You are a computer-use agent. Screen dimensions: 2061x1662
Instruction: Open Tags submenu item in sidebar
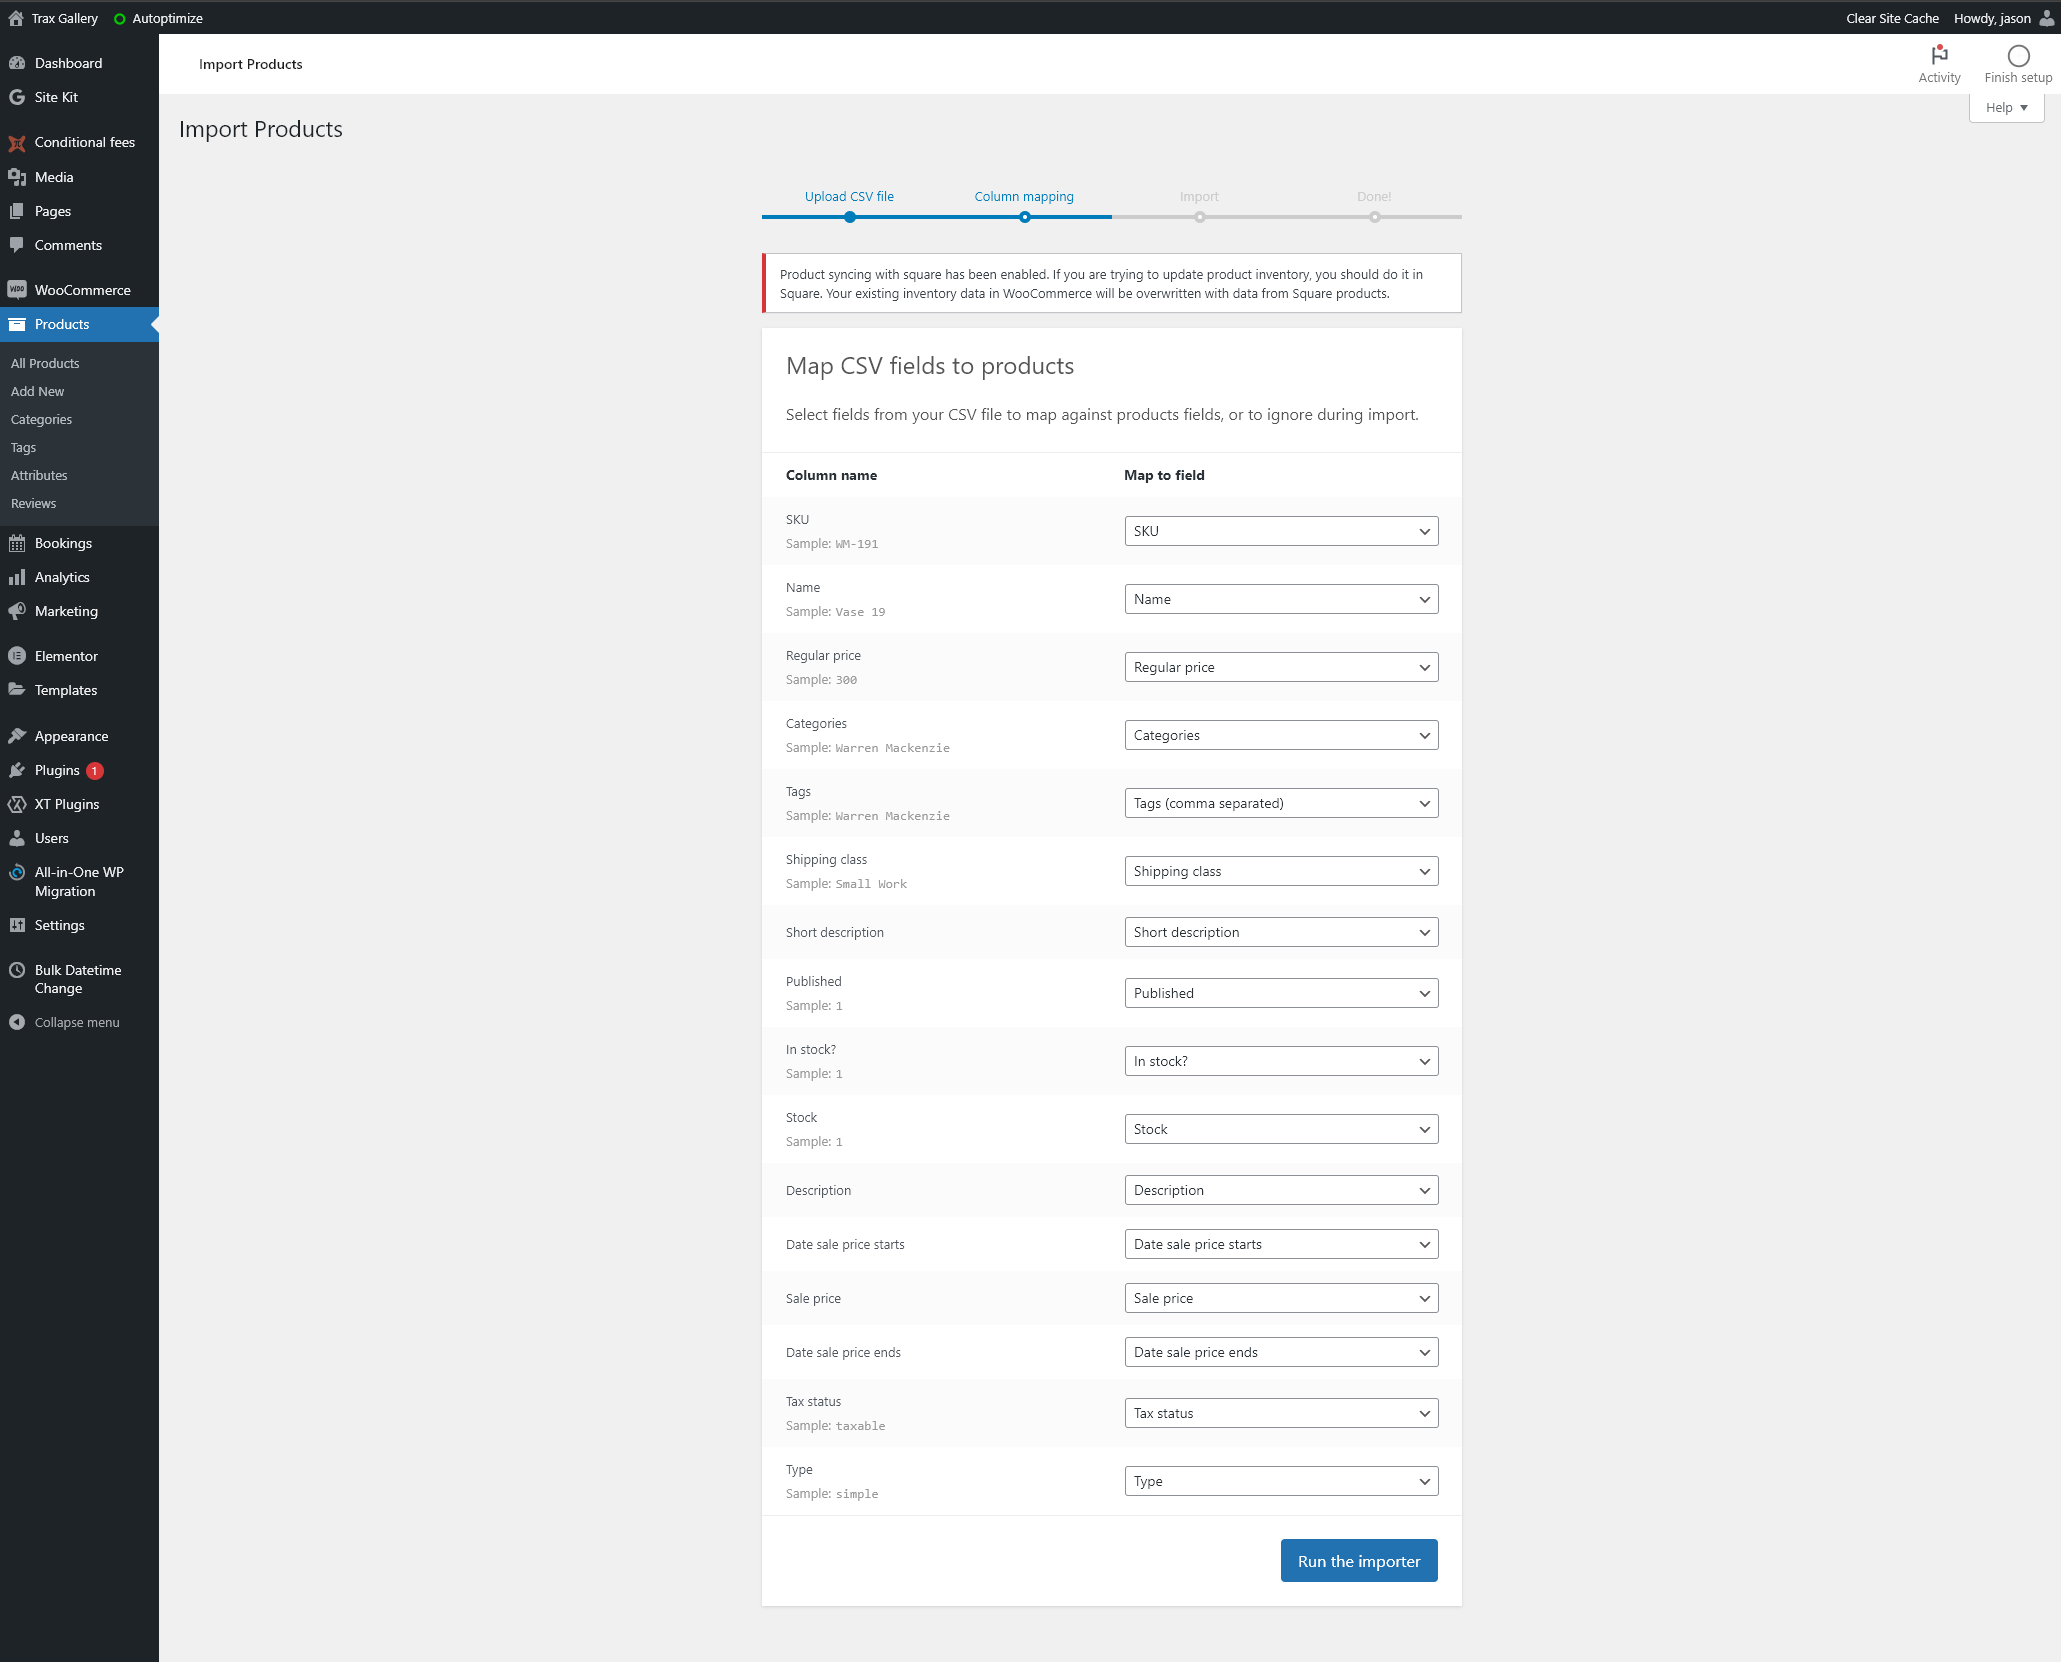(x=23, y=447)
